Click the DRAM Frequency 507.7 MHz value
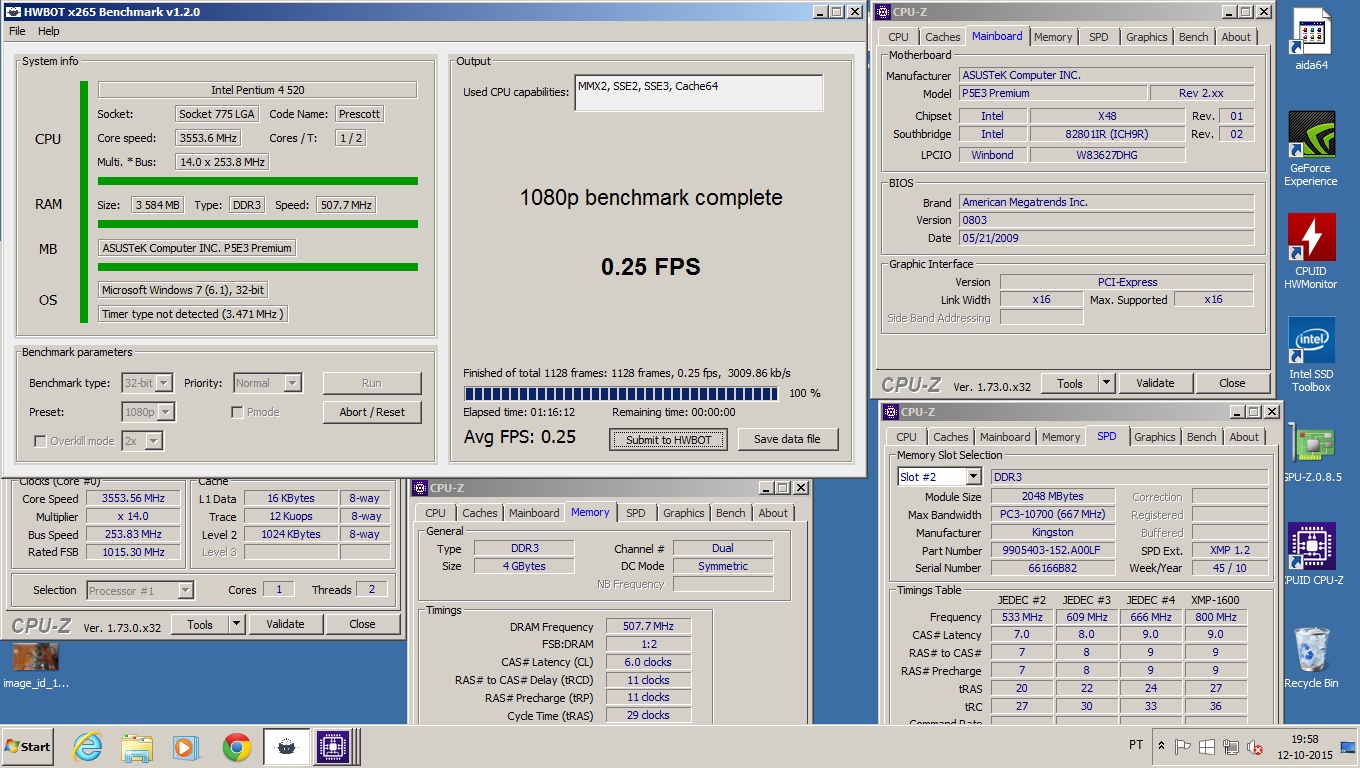This screenshot has width=1360, height=768. 647,627
